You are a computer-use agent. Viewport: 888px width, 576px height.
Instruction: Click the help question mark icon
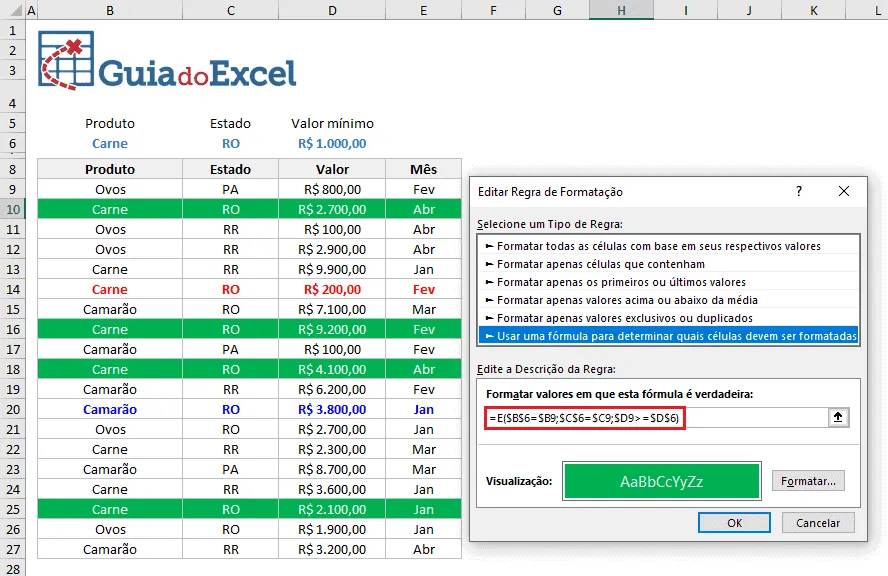(799, 191)
